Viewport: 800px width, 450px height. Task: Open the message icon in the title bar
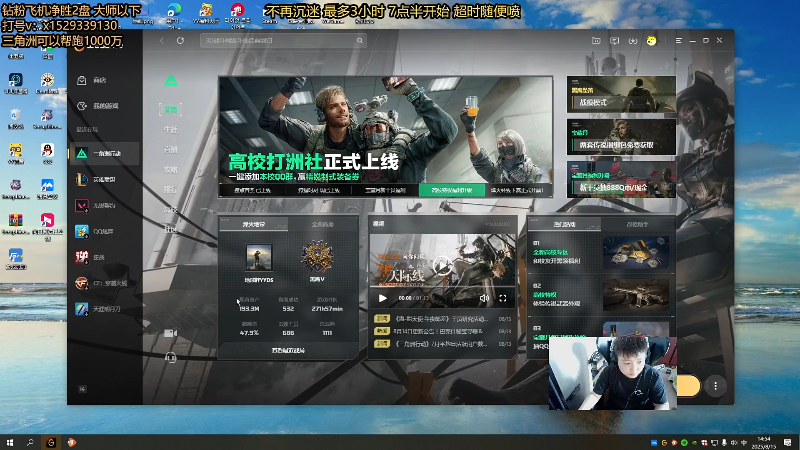614,40
